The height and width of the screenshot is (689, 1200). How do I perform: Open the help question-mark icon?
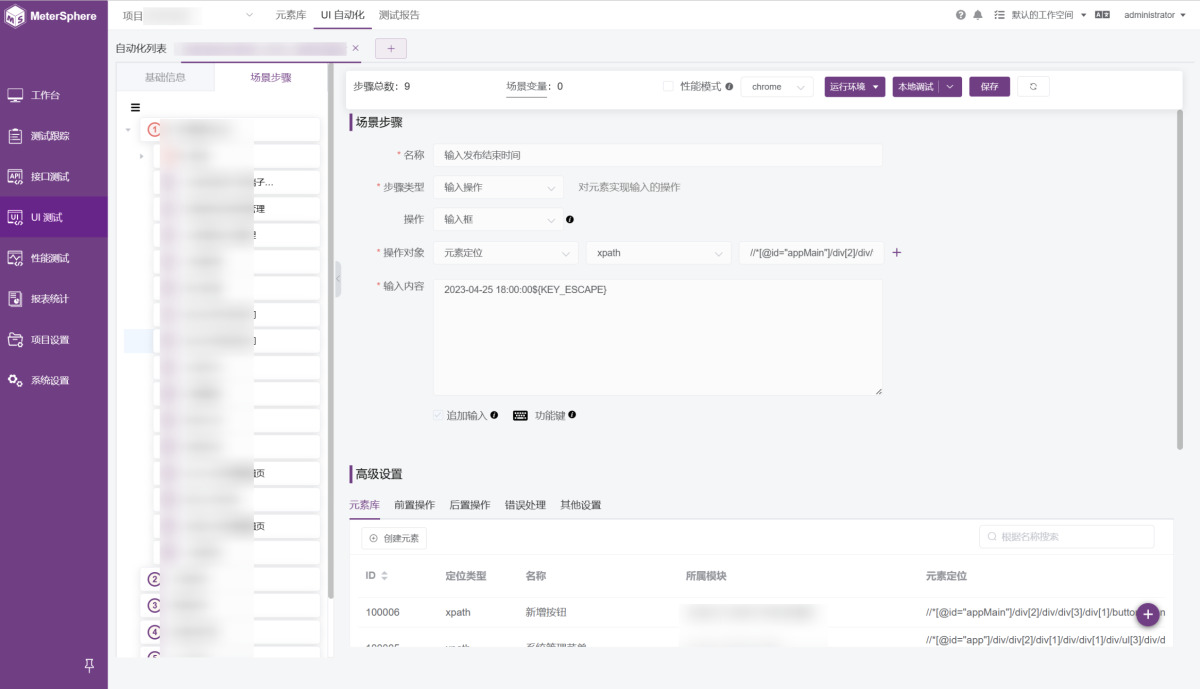pyautogui.click(x=961, y=15)
